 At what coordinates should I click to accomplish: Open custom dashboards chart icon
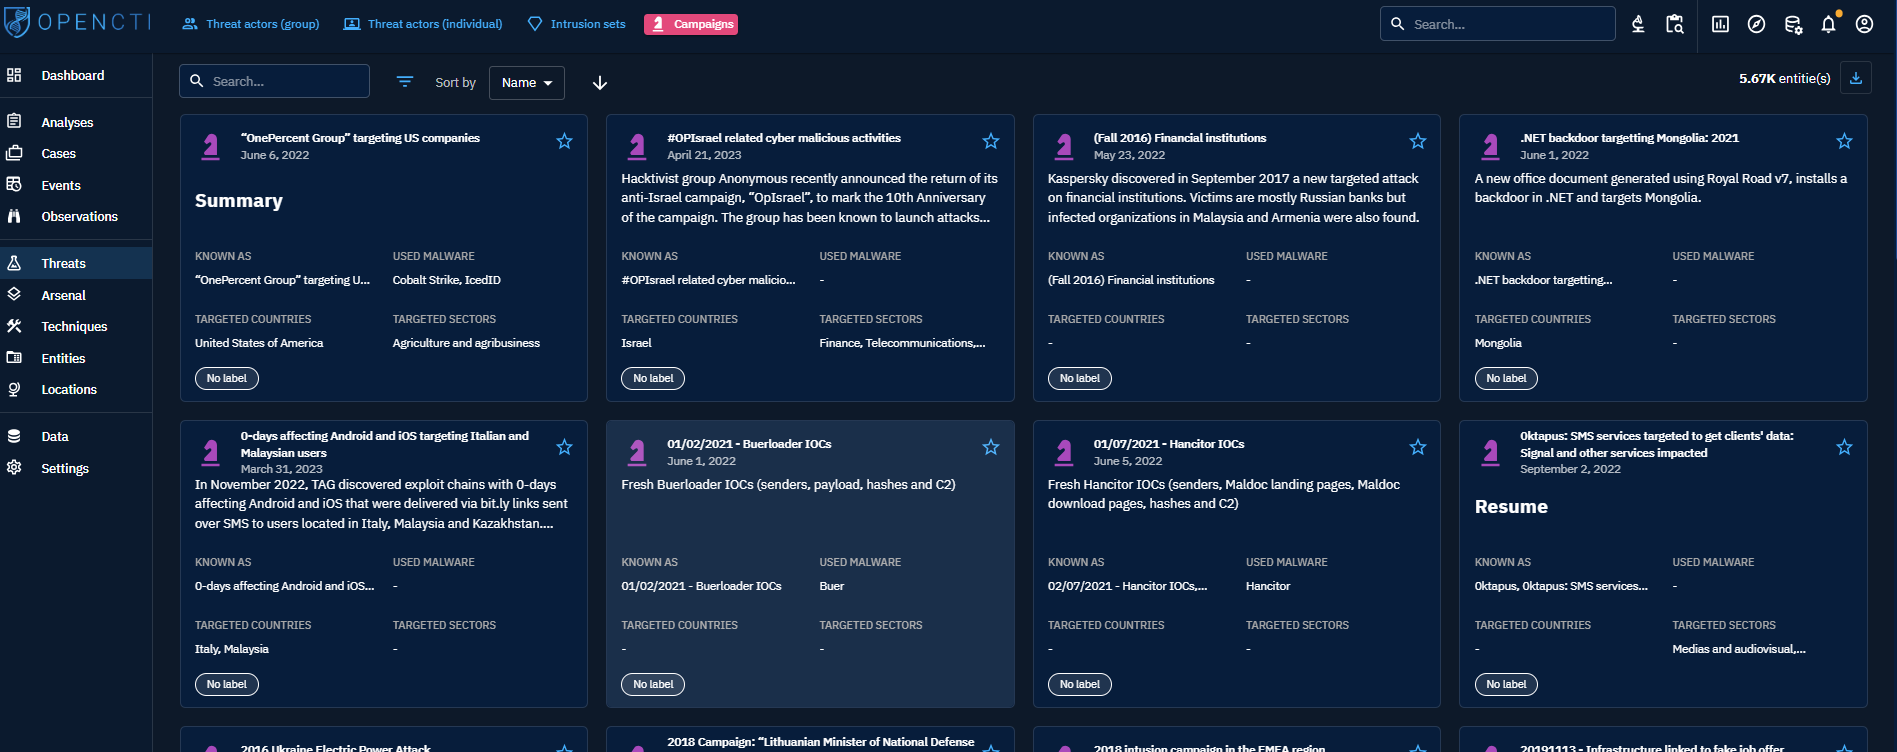pos(1720,24)
